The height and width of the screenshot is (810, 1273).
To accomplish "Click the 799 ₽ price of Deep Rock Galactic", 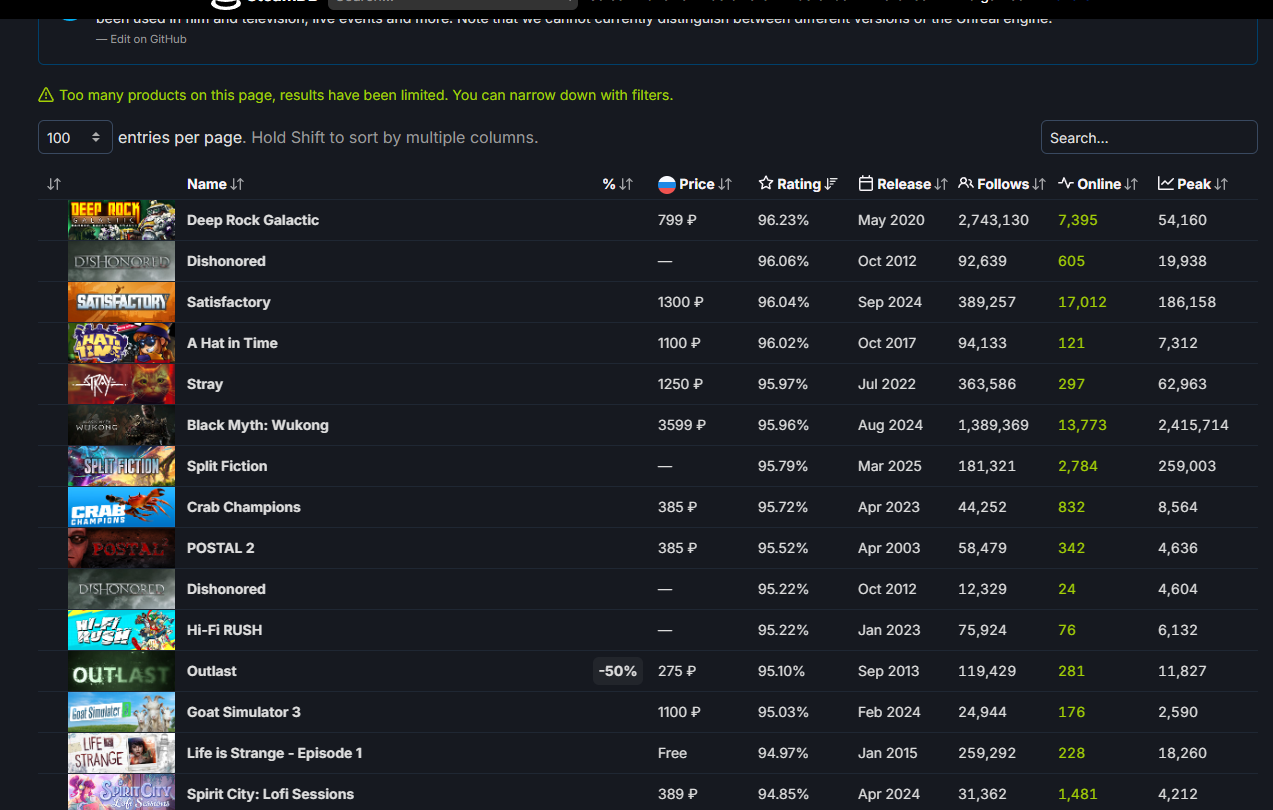I will [677, 220].
